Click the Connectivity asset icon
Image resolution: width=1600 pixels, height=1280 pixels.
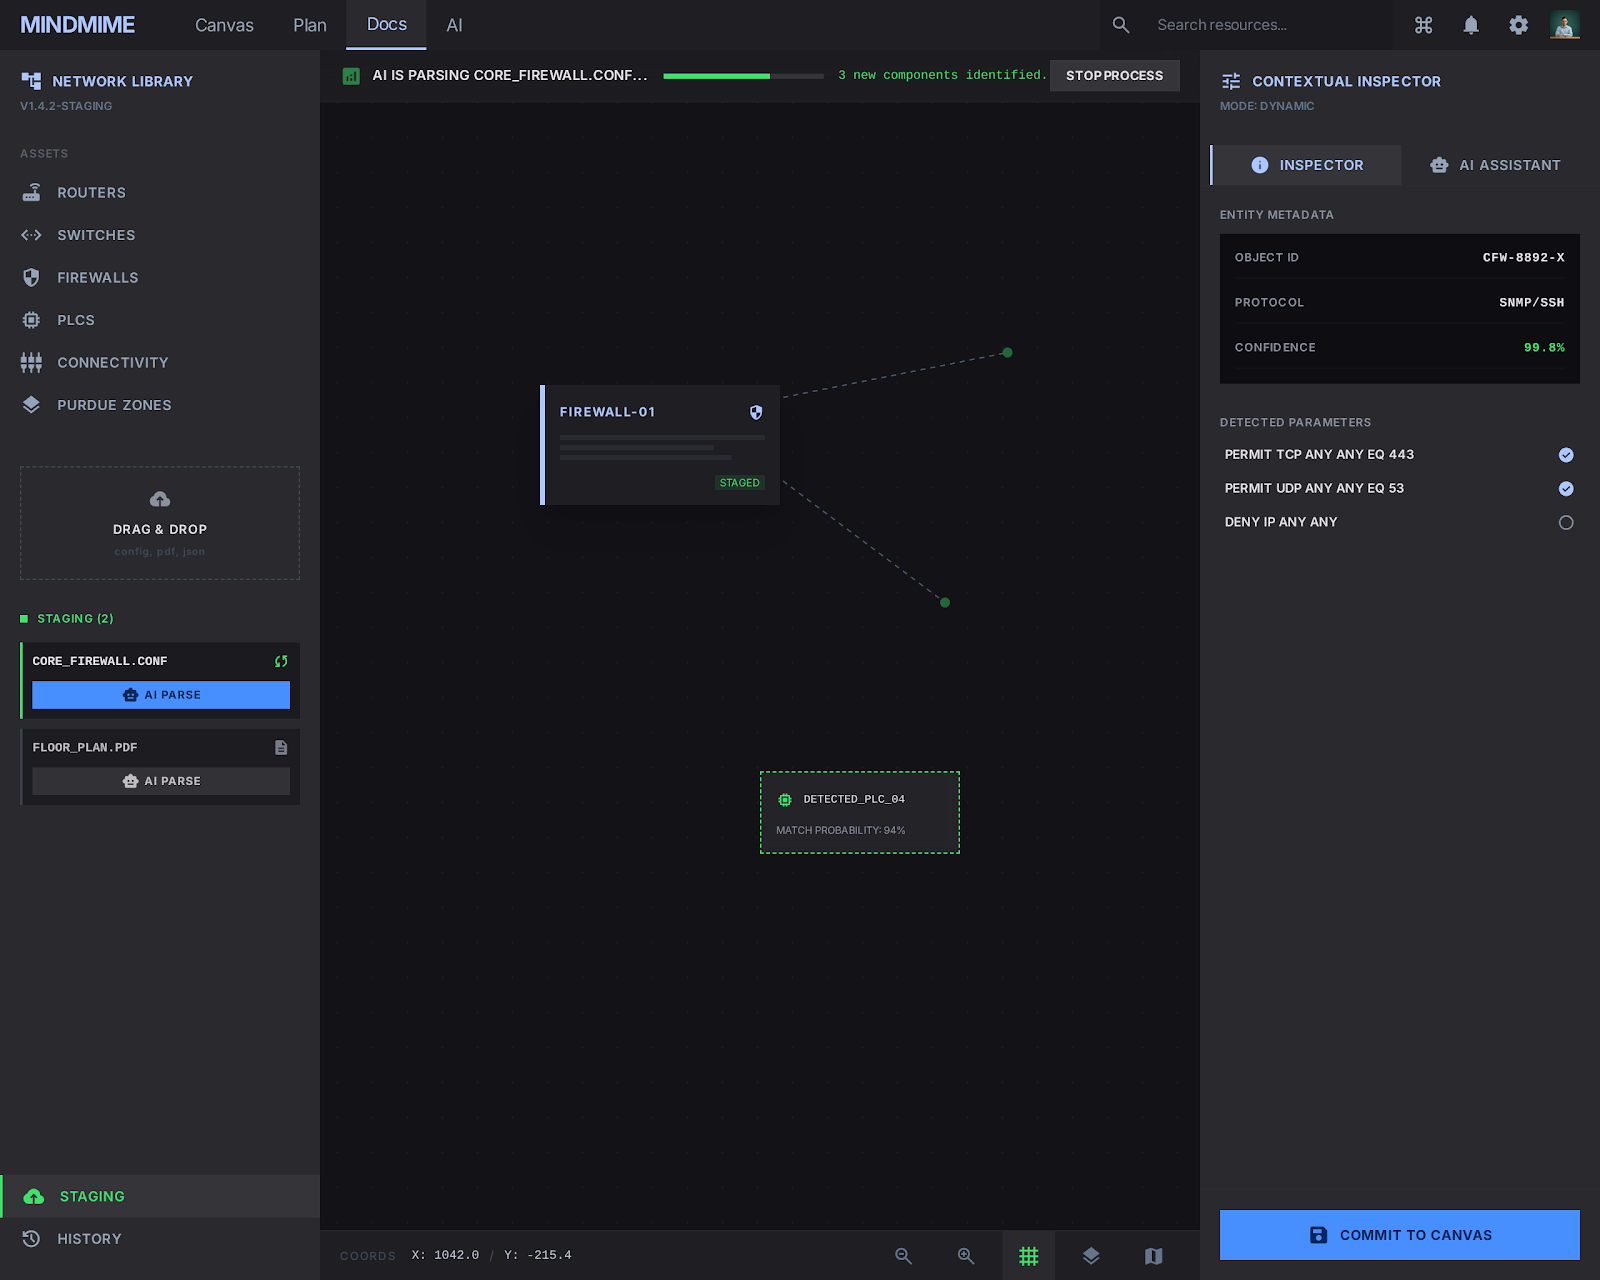[31, 362]
